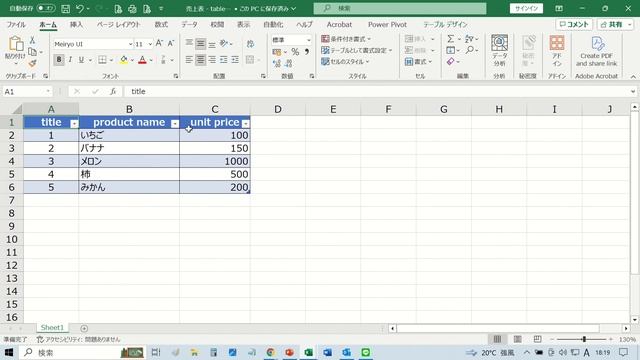Image resolution: width=640 pixels, height=360 pixels.
Task: Click the Comma Style icon
Action: point(307,52)
